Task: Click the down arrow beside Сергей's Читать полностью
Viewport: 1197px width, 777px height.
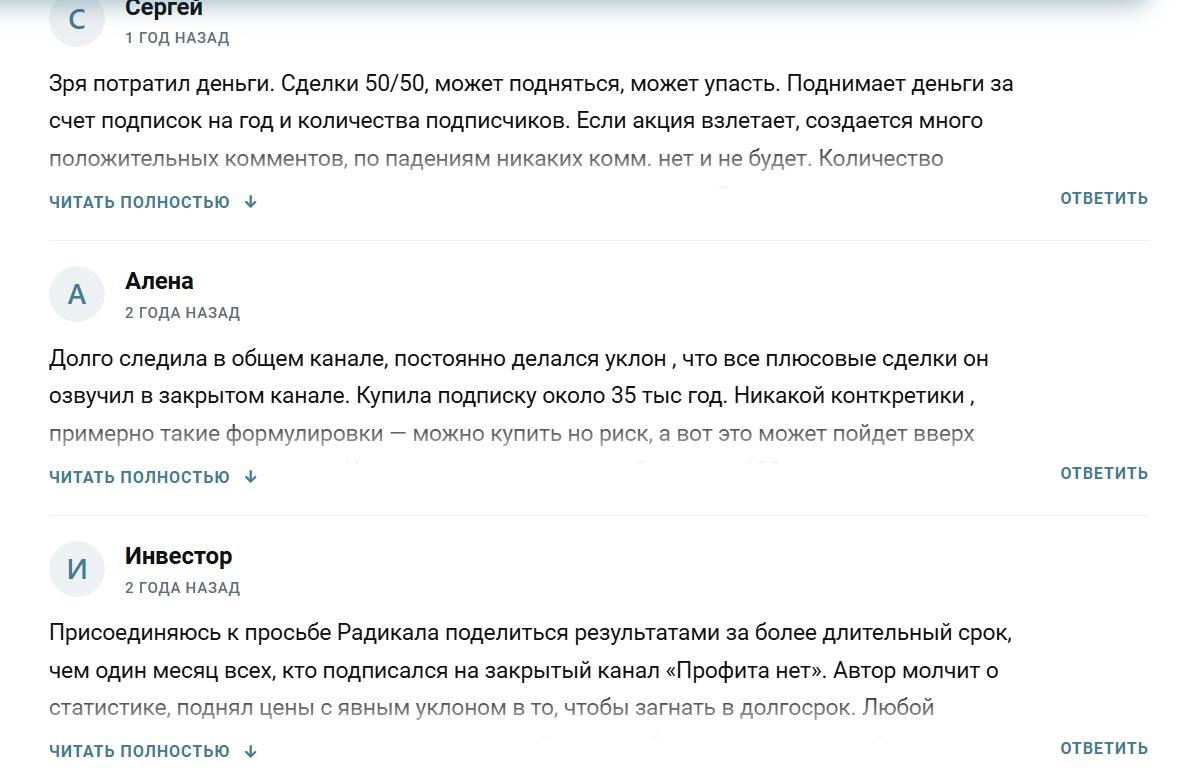Action: (249, 200)
